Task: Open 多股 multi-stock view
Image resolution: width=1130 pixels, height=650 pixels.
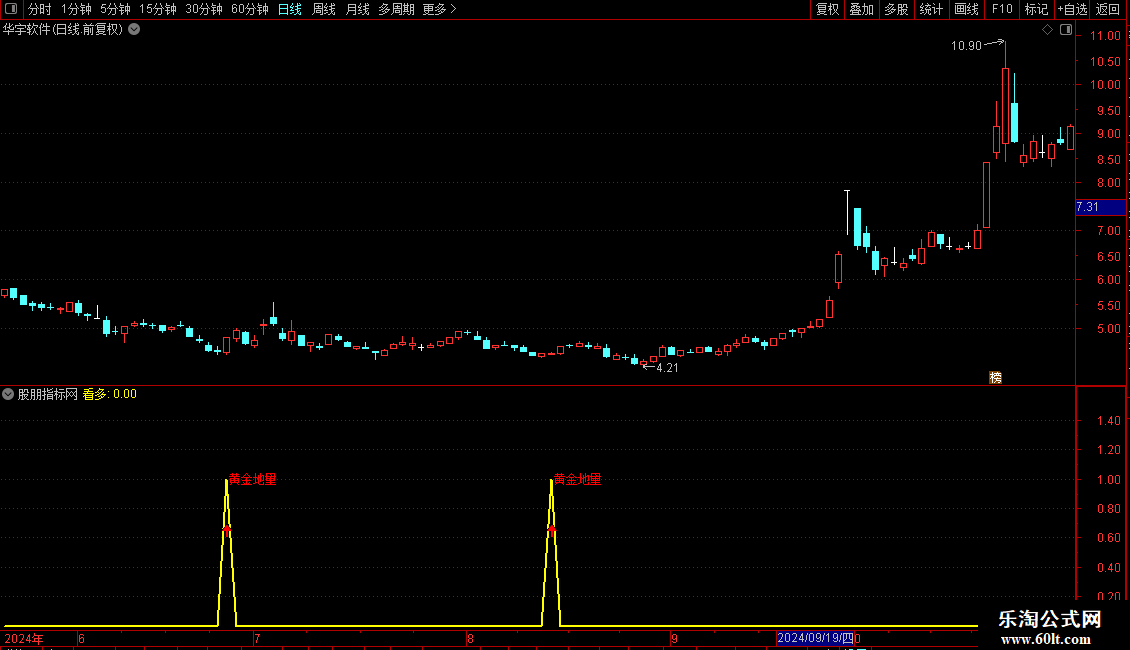Action: (897, 9)
